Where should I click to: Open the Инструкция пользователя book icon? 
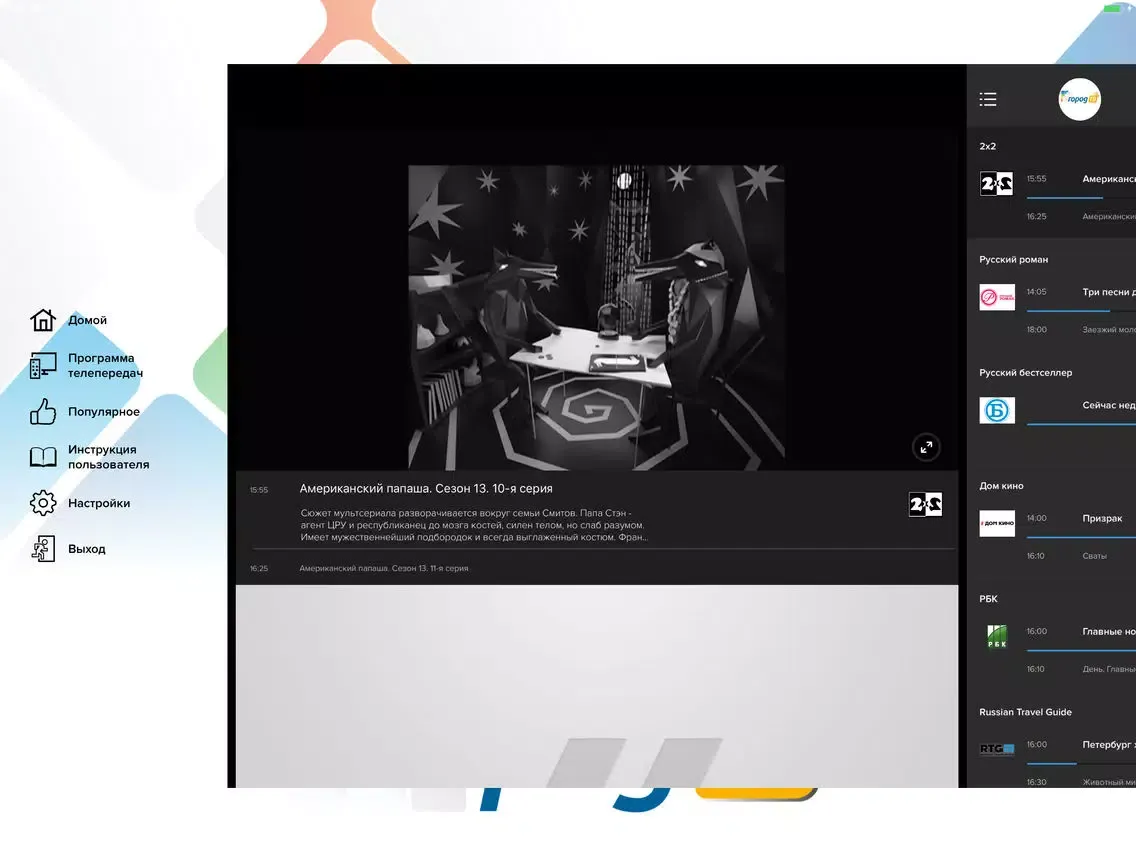pos(43,457)
